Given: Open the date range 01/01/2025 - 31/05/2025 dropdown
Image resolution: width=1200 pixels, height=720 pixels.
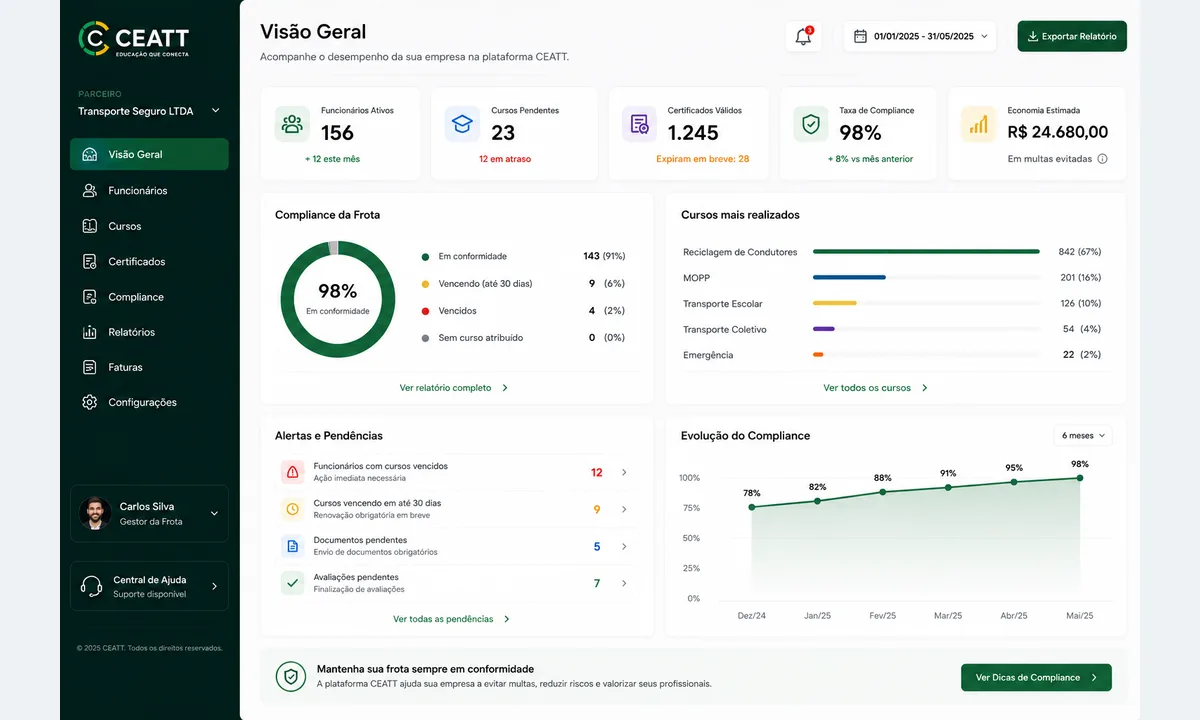Looking at the screenshot, I should [919, 36].
